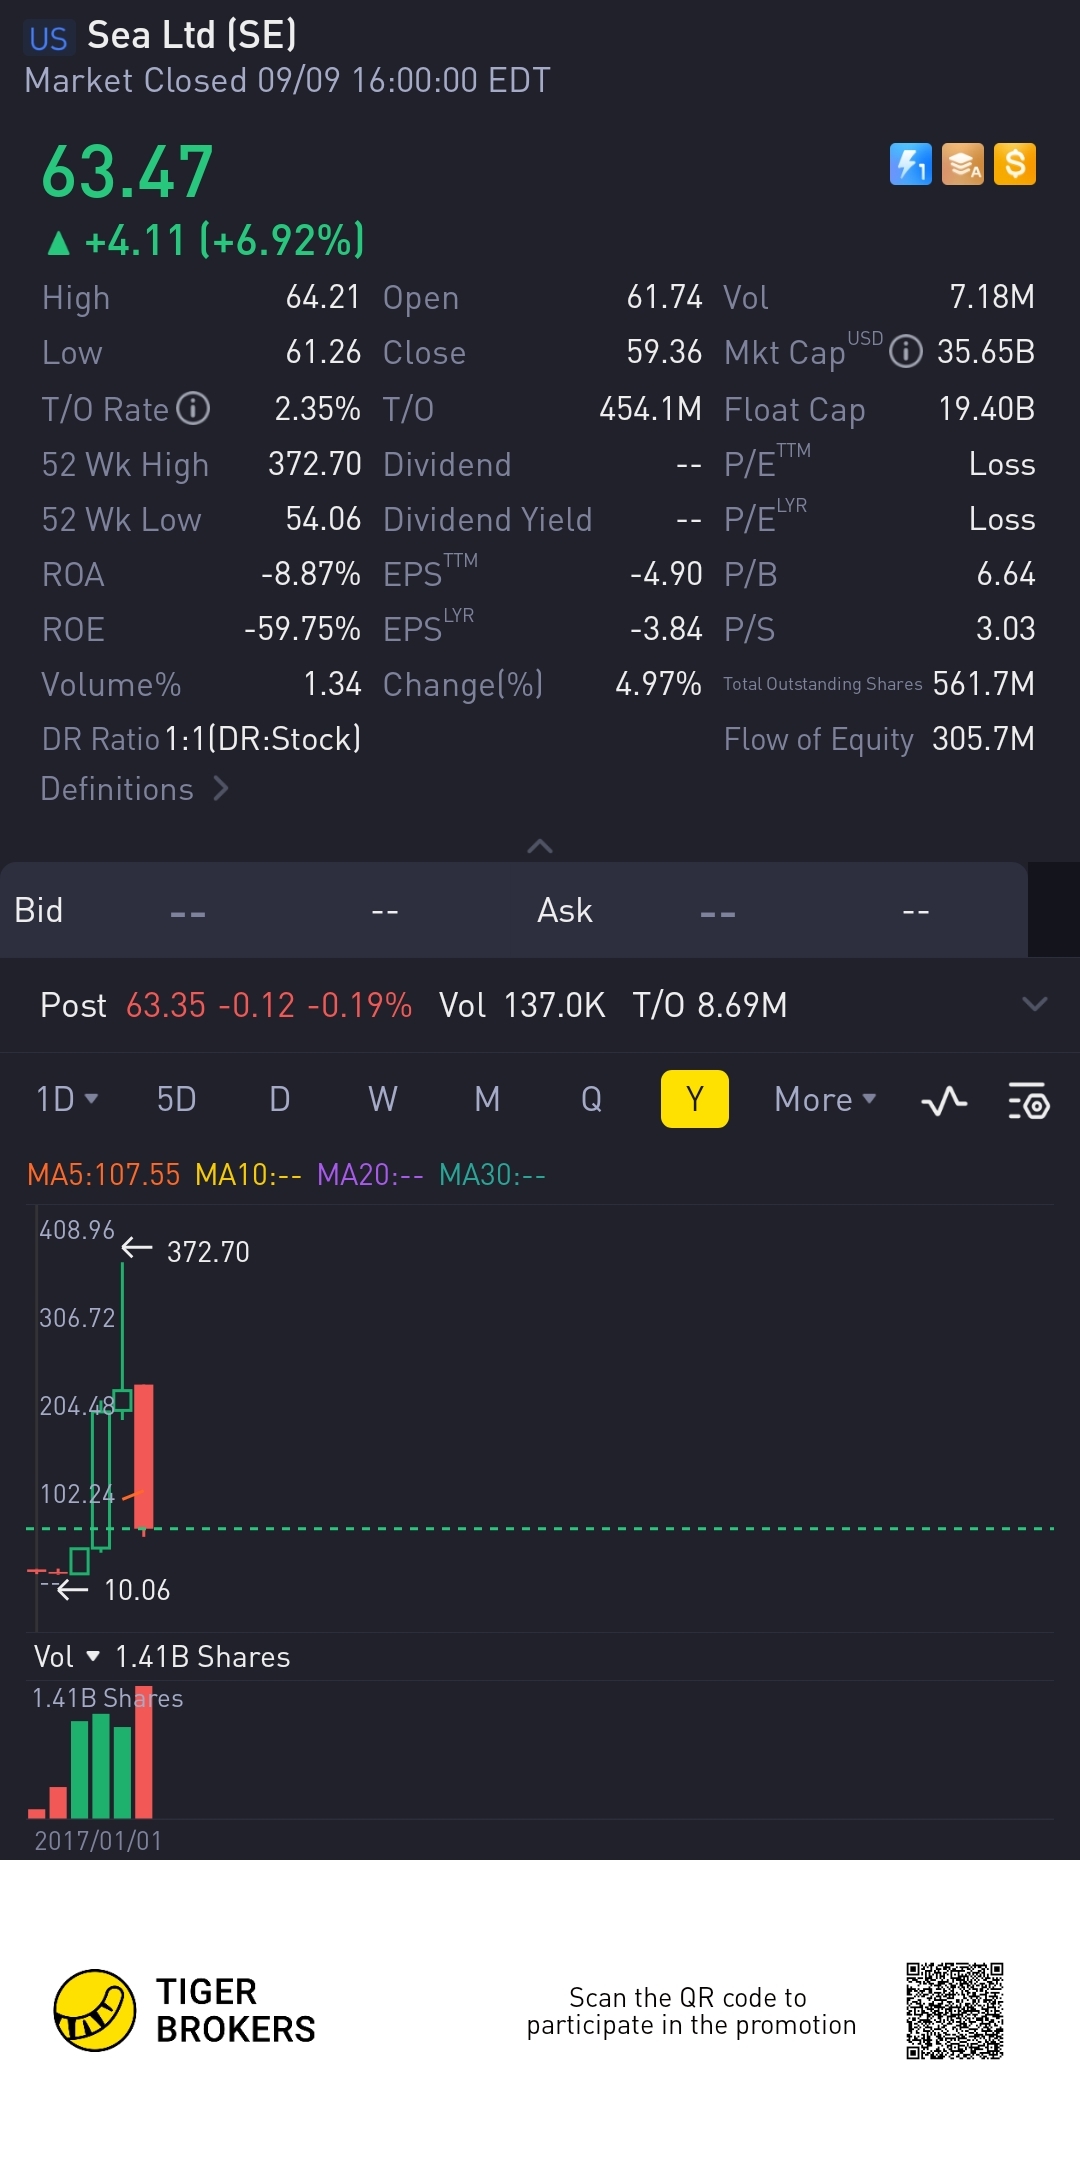Screen dimensions: 1080x2162
Task: Select the W weekly chart tab
Action: point(382,1099)
